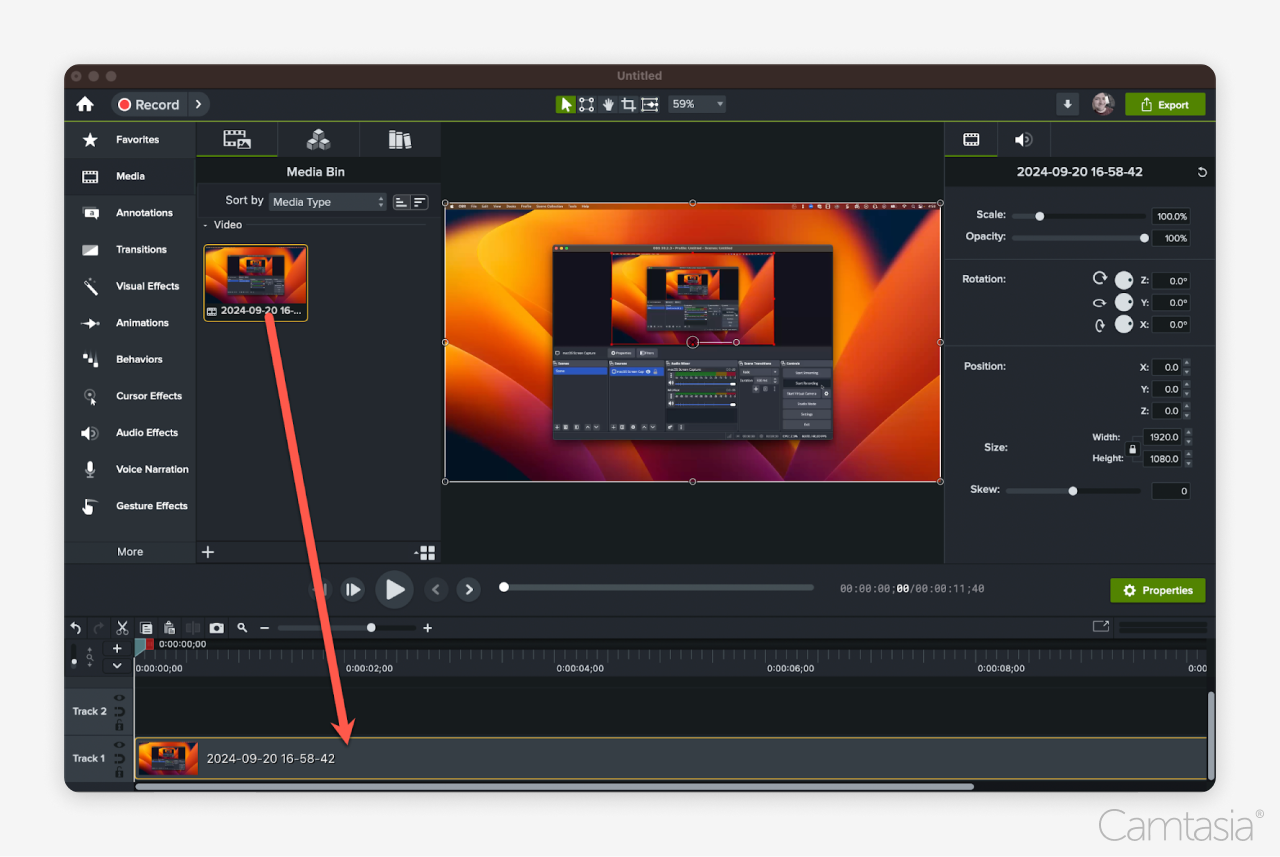The height and width of the screenshot is (857, 1280).
Task: Select the Crop tool in the canvas toolbar
Action: tap(628, 104)
